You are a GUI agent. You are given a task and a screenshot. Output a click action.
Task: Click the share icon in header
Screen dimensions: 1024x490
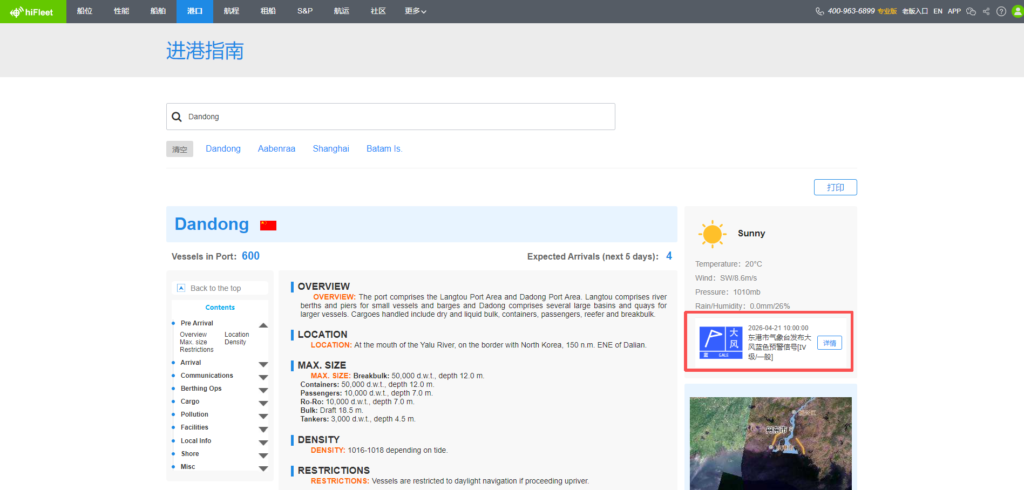tap(986, 11)
